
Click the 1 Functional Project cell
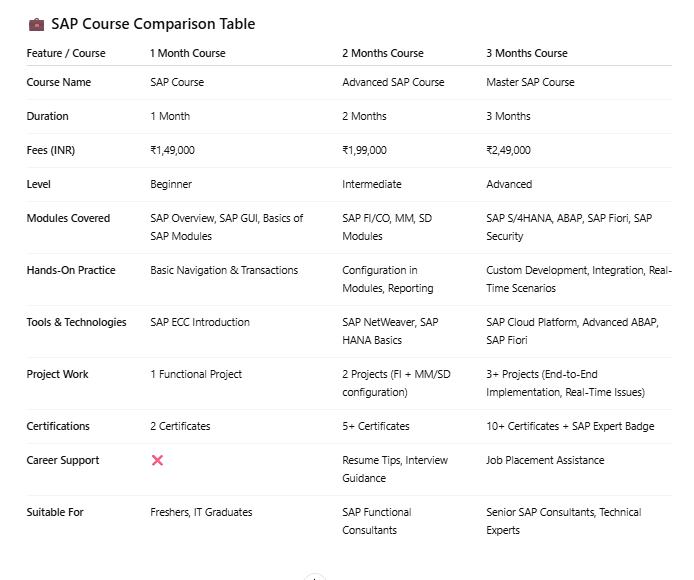click(196, 374)
